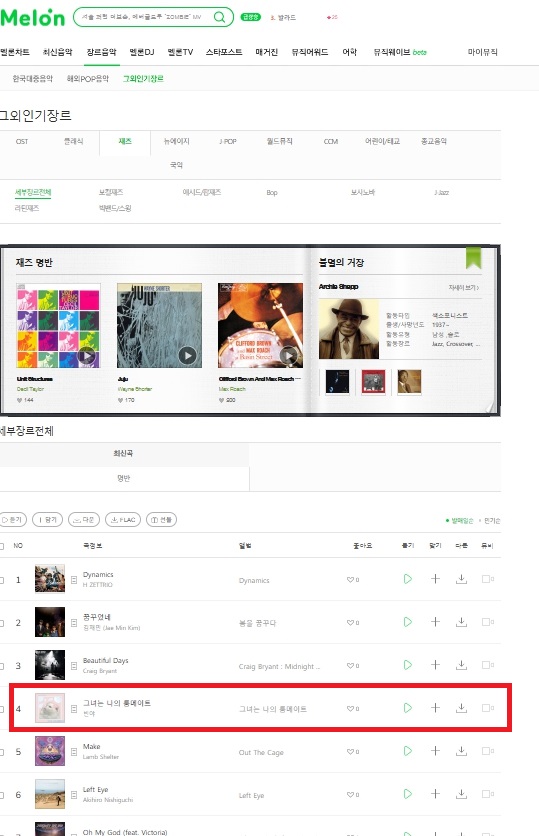Screen dimensions: 539x836
Task: Open song details icon beside Left Eye title
Action: tap(74, 794)
